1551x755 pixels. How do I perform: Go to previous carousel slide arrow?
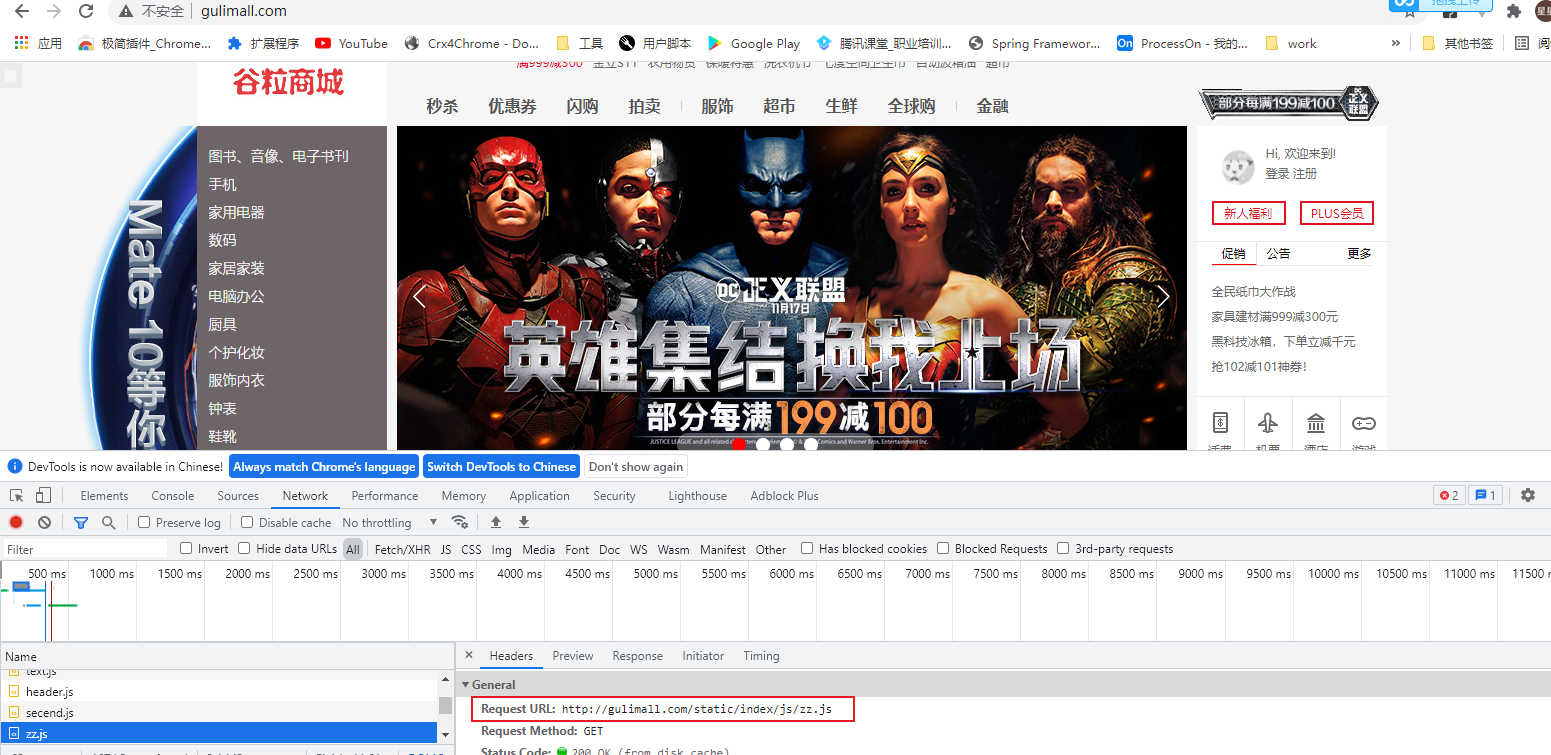click(x=419, y=296)
